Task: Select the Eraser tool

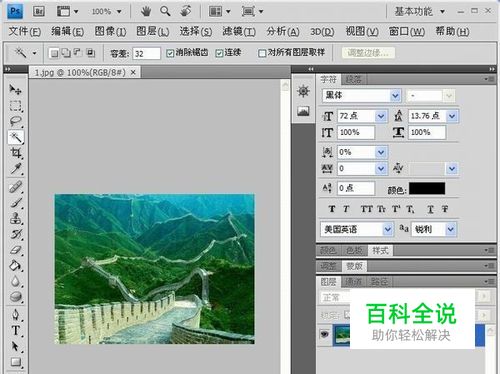Action: tap(15, 250)
